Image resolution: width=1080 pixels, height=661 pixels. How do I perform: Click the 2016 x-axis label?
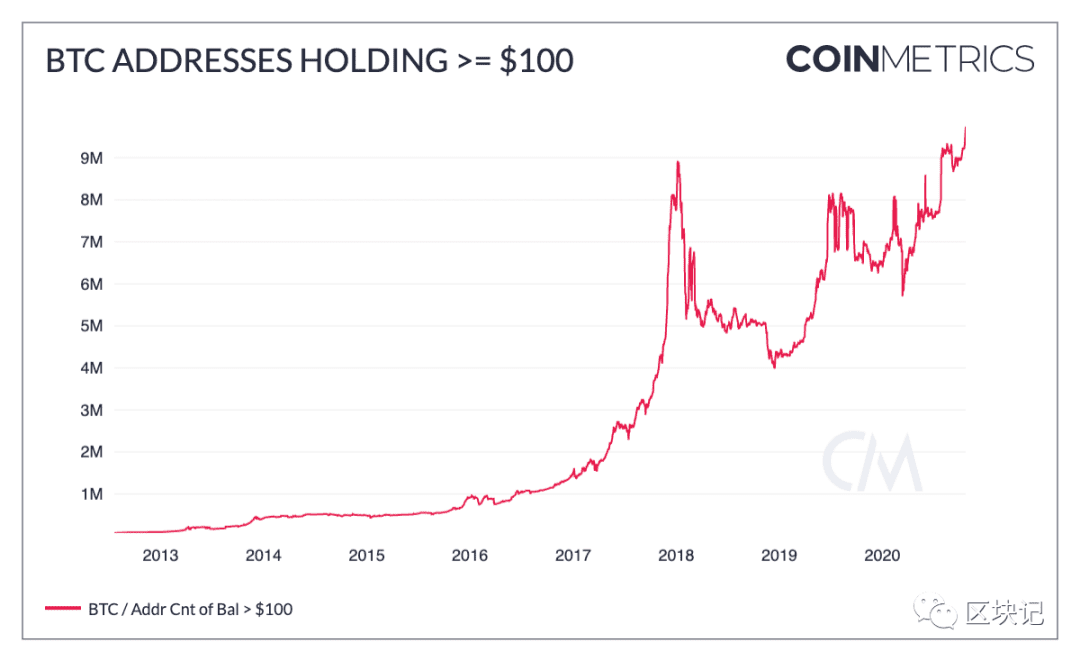pos(470,556)
